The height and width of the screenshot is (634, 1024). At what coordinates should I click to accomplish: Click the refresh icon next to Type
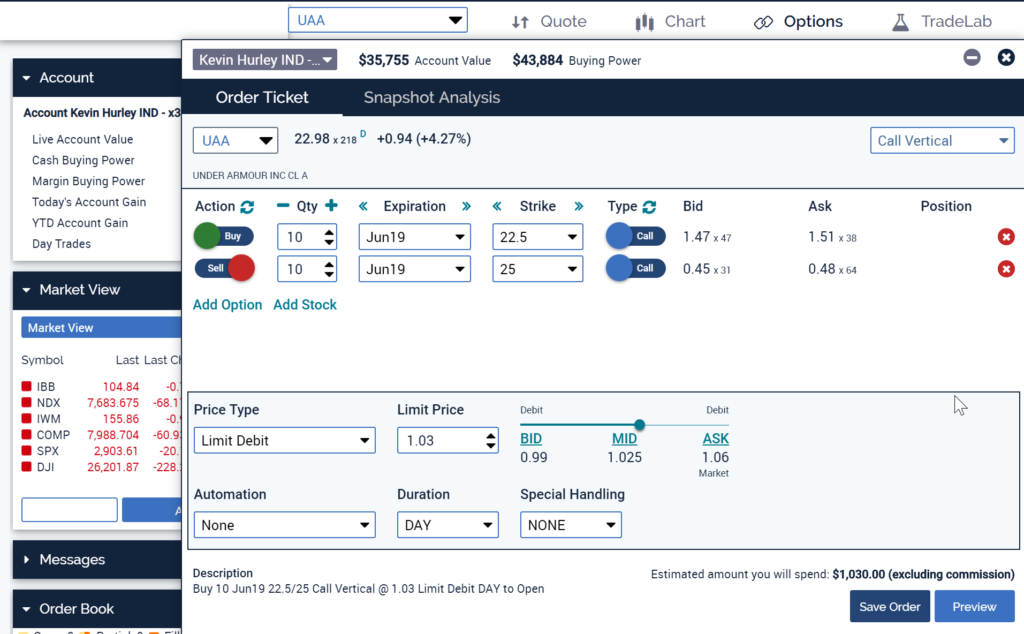[x=649, y=207]
